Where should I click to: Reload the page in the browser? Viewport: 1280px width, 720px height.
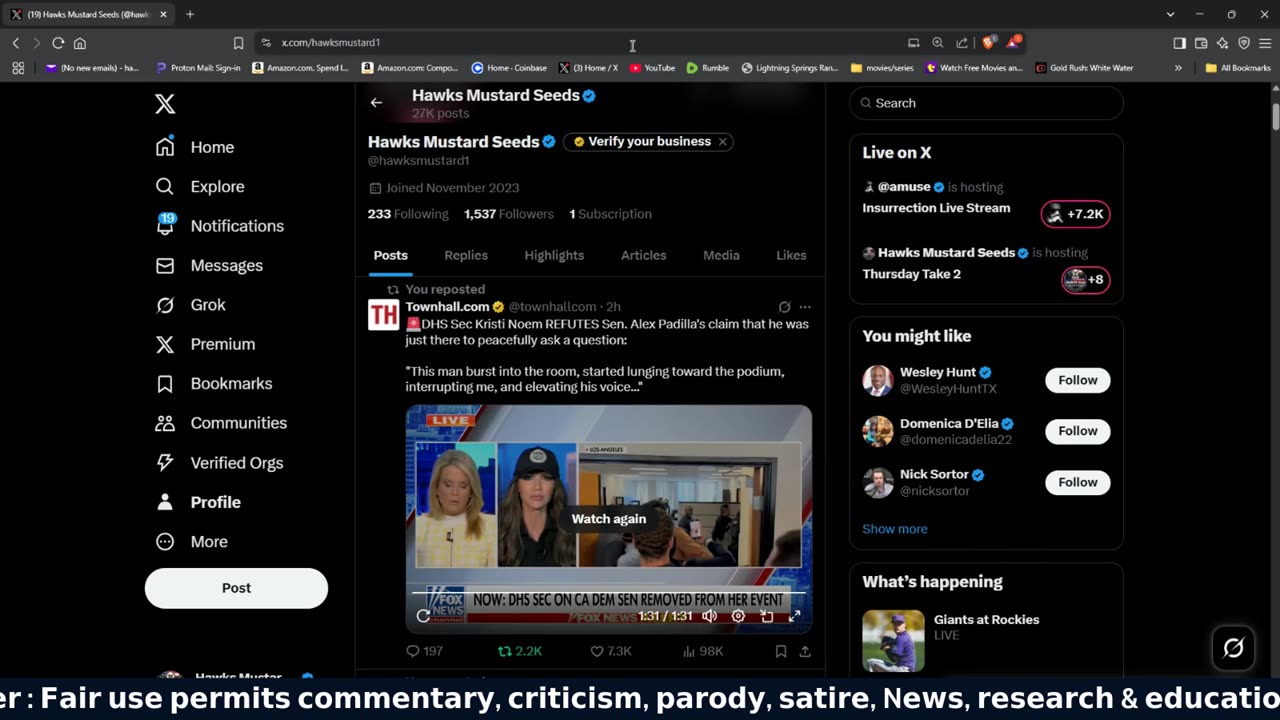click(x=58, y=43)
